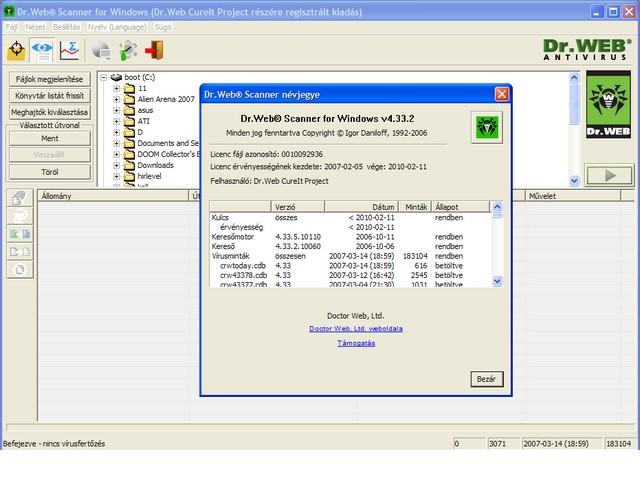Sort by the Verzió column header
640x480 pixels.
298,207
